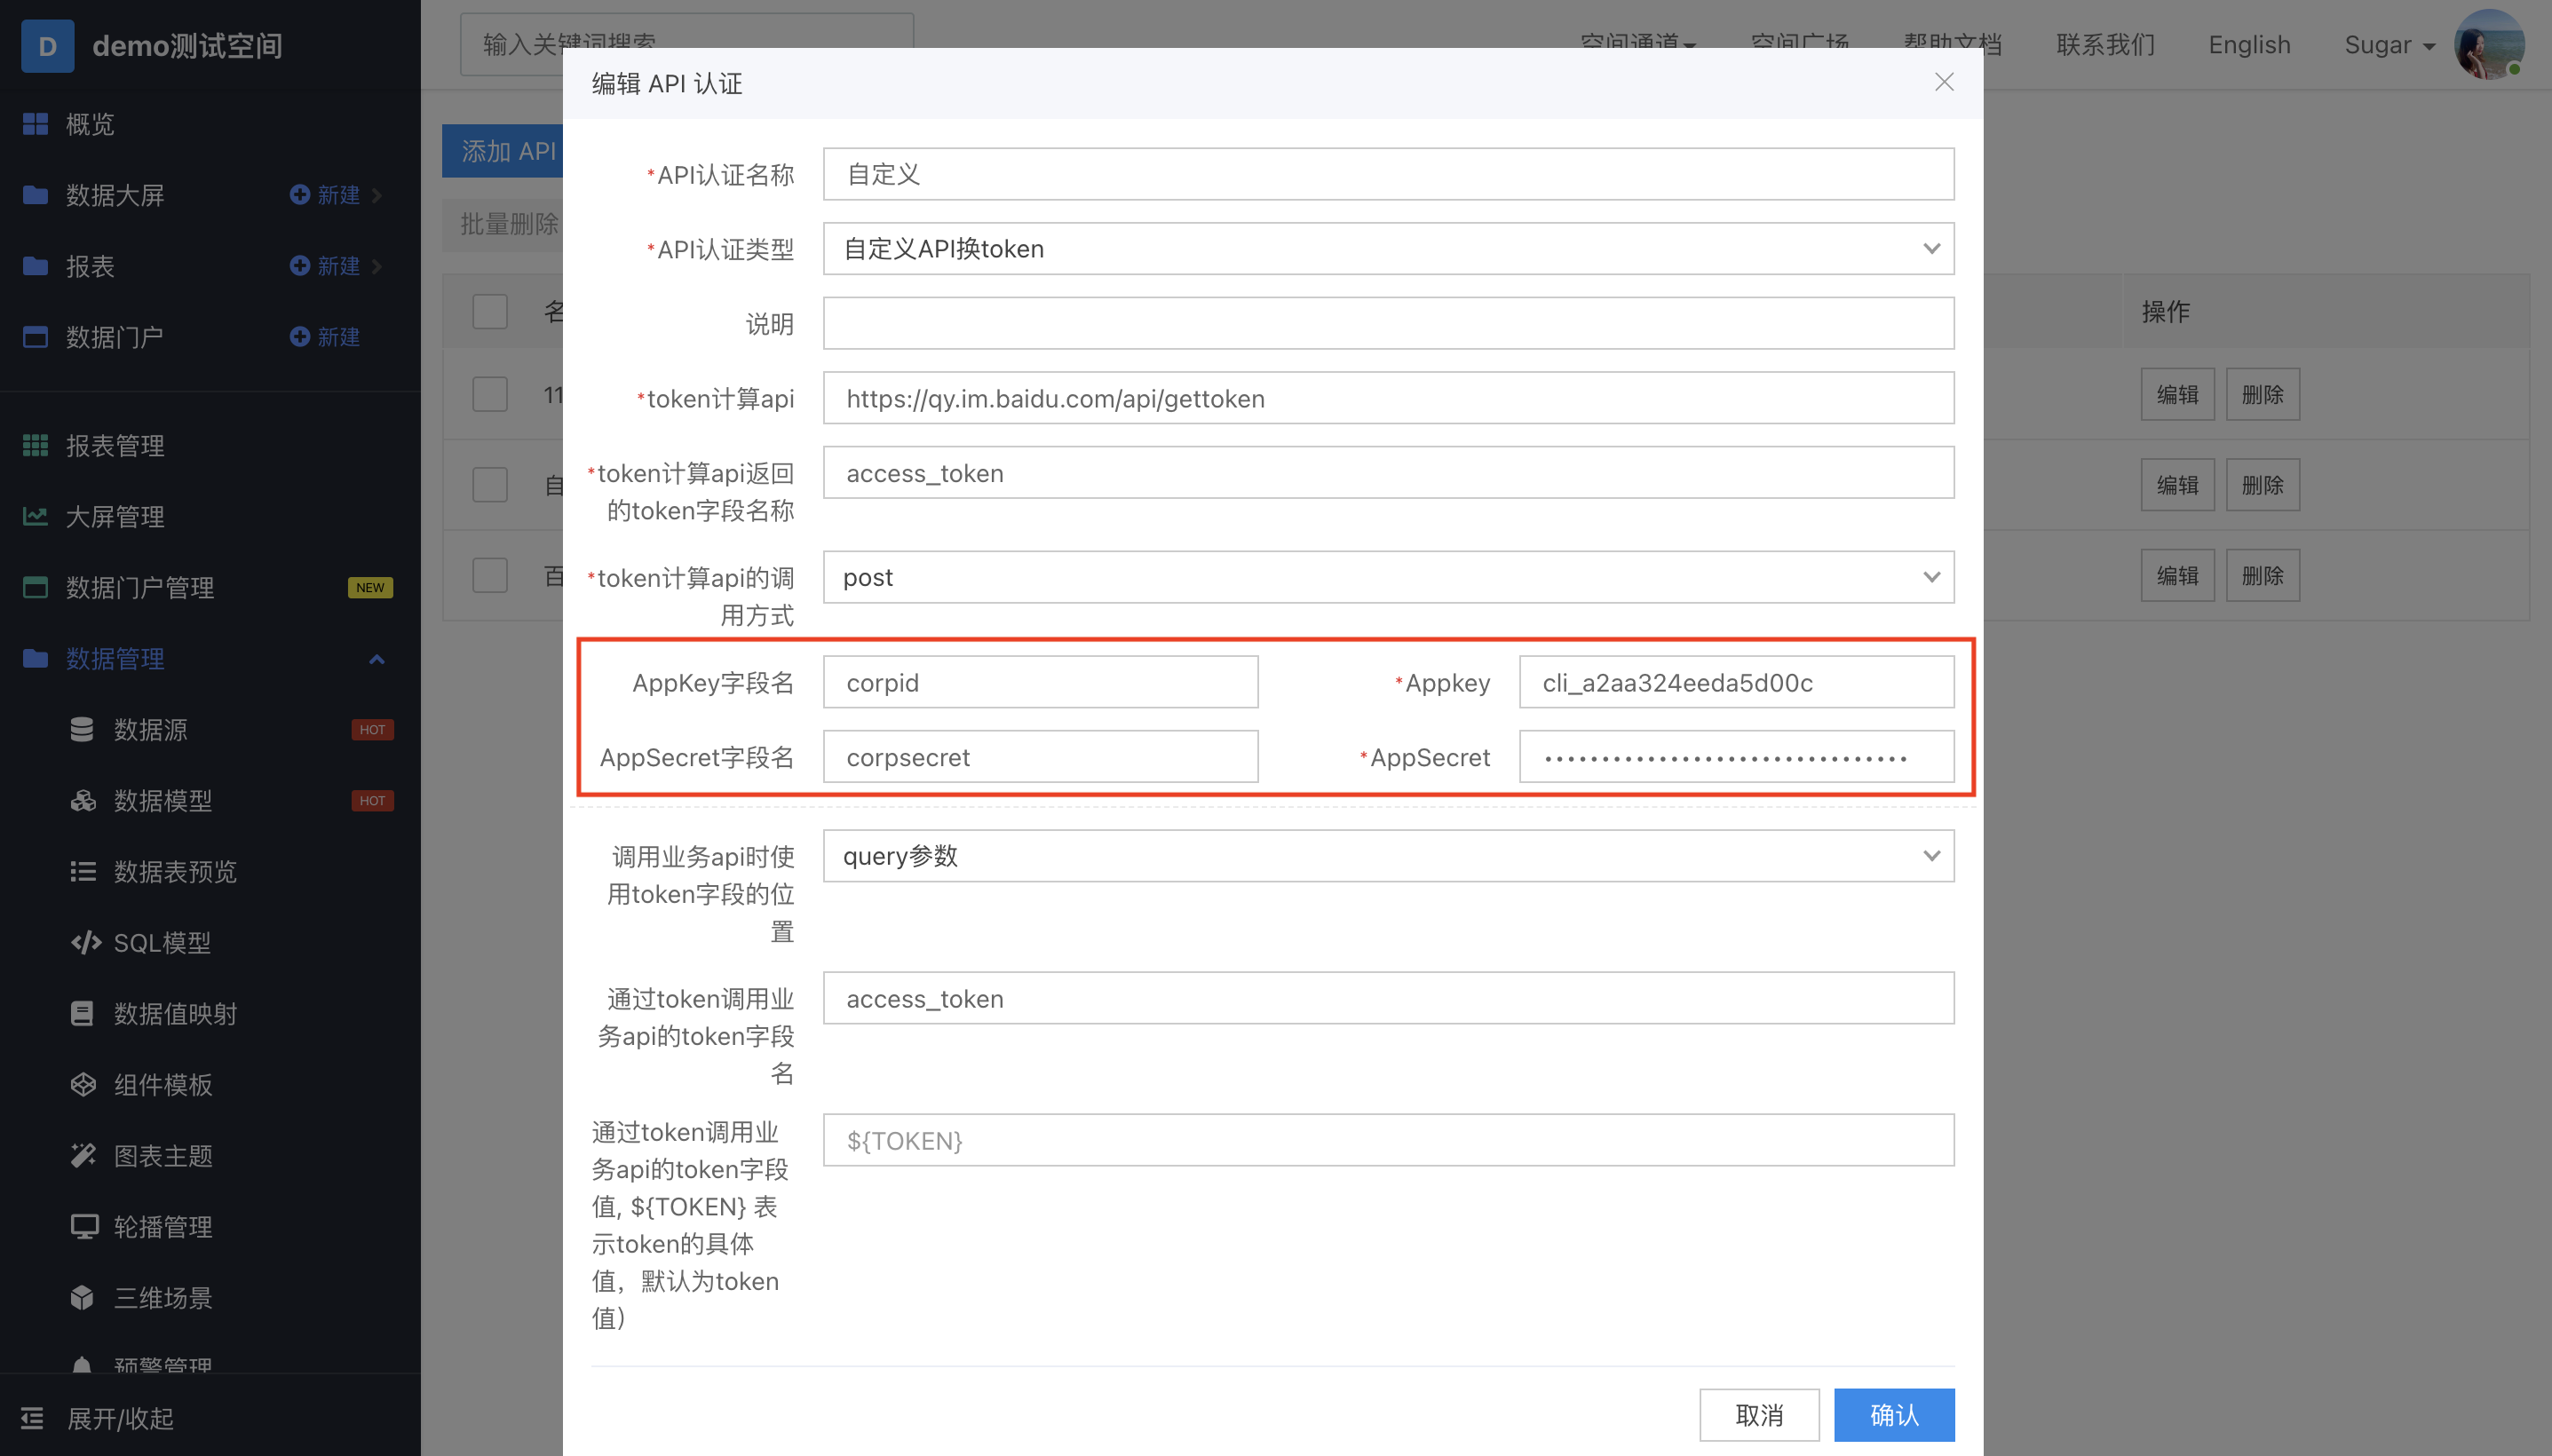Viewport: 2552px width, 1456px height.
Task: Click the masked AppSecret password field
Action: pos(1736,757)
